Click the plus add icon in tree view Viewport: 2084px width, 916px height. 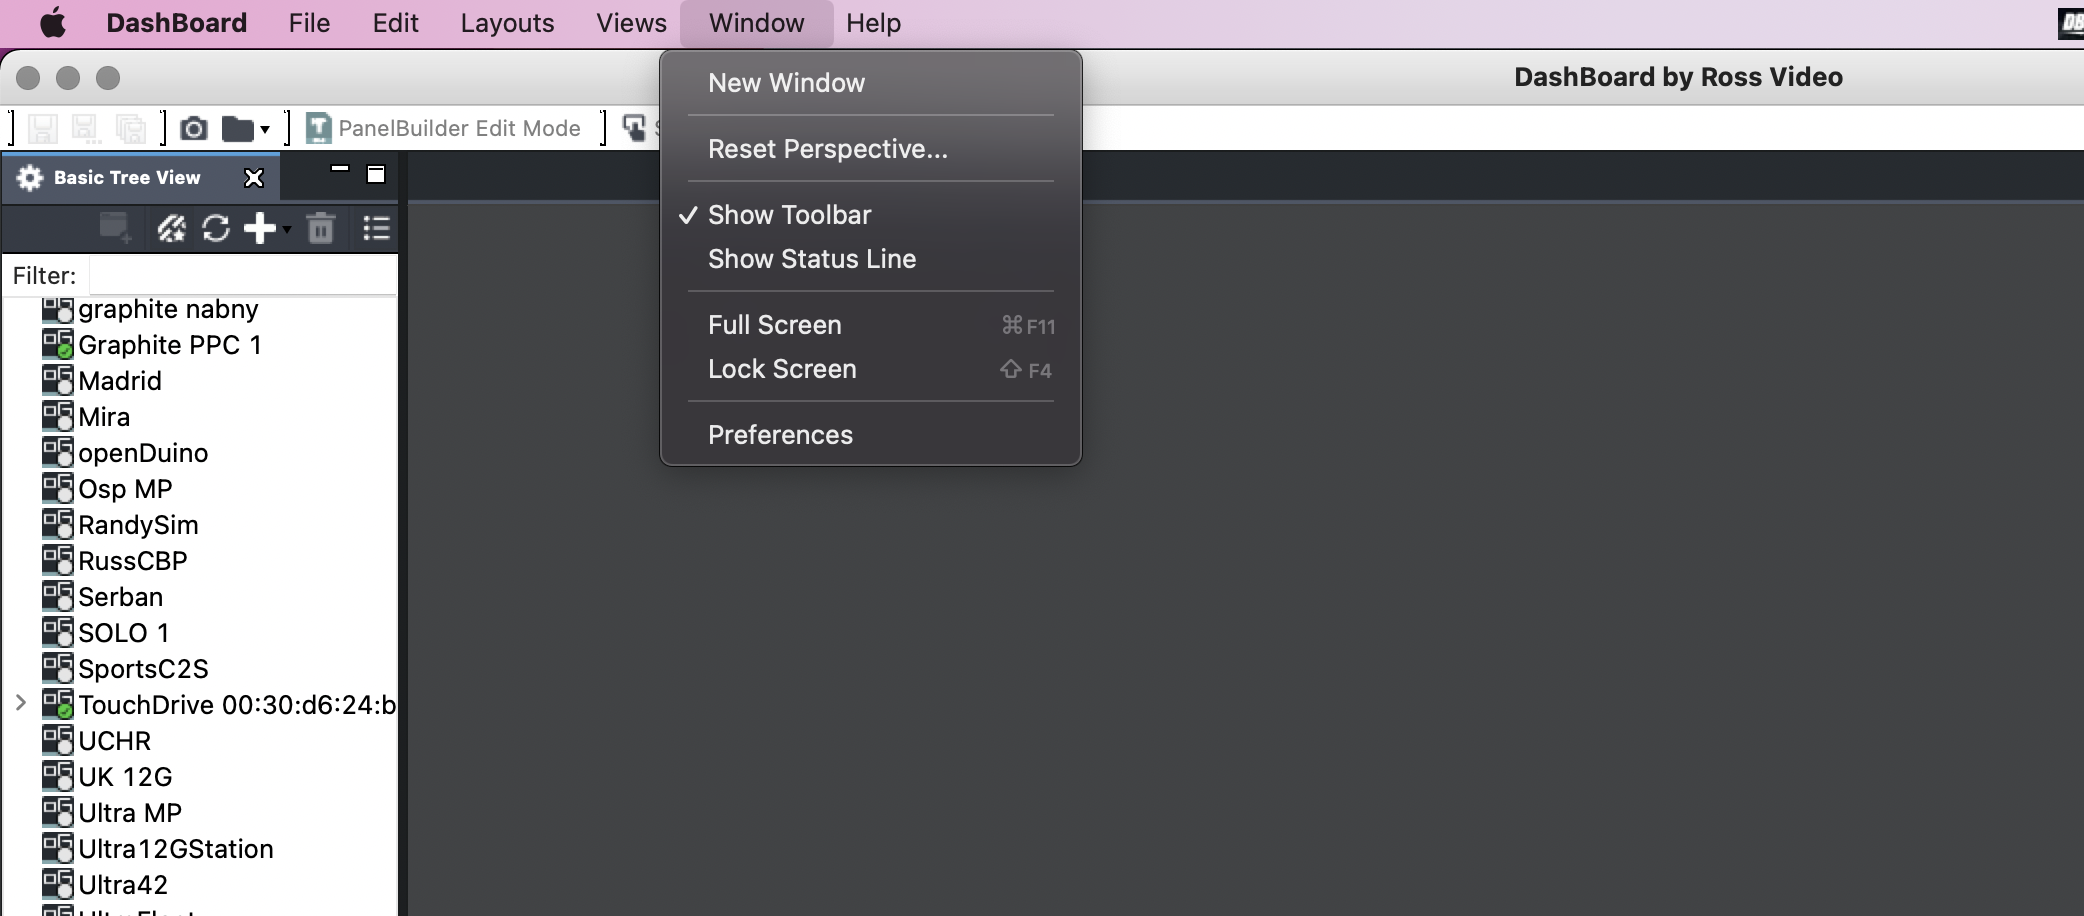[259, 229]
